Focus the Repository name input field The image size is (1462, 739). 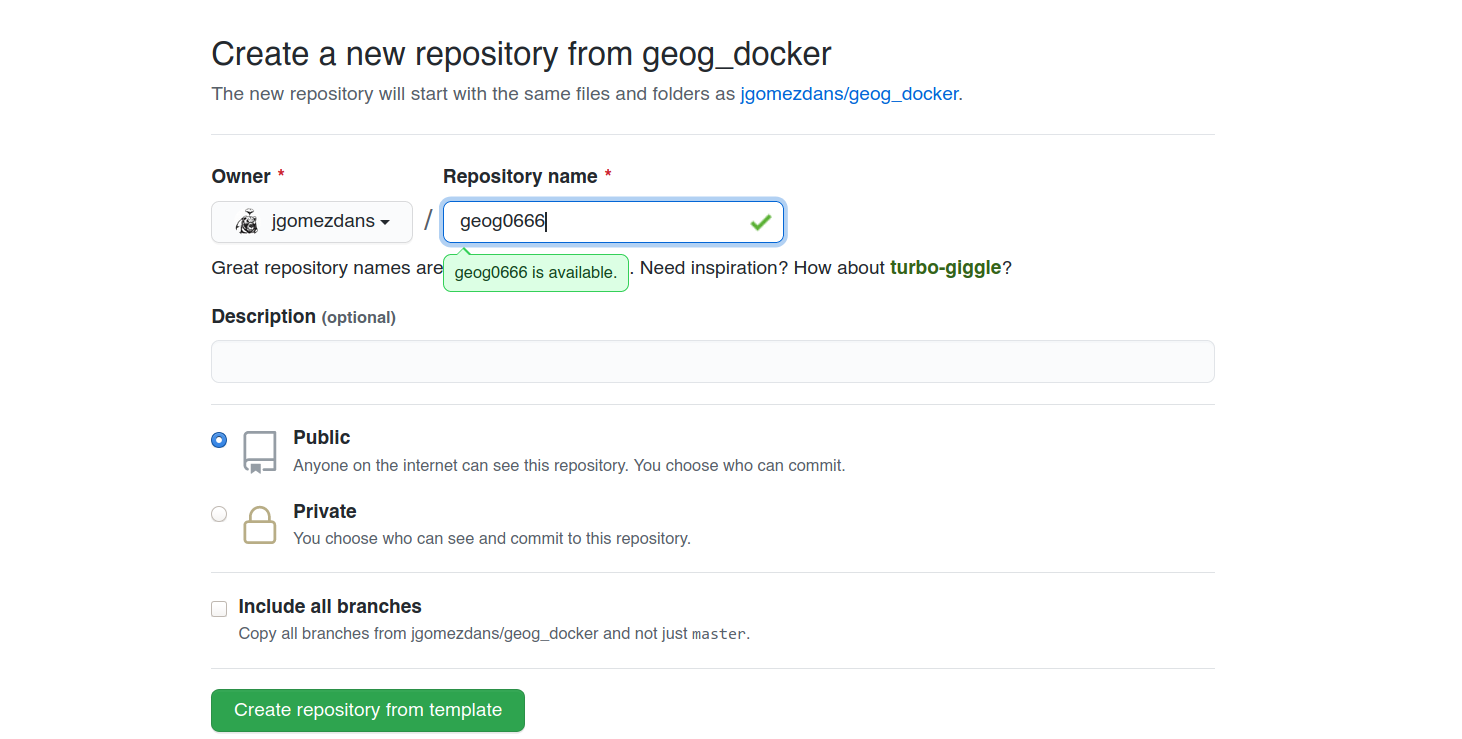613,222
